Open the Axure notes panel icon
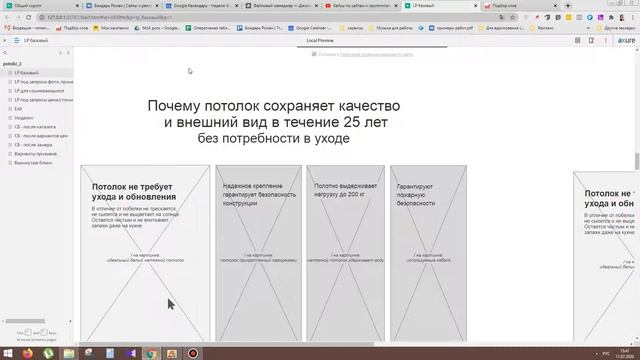 click(591, 40)
